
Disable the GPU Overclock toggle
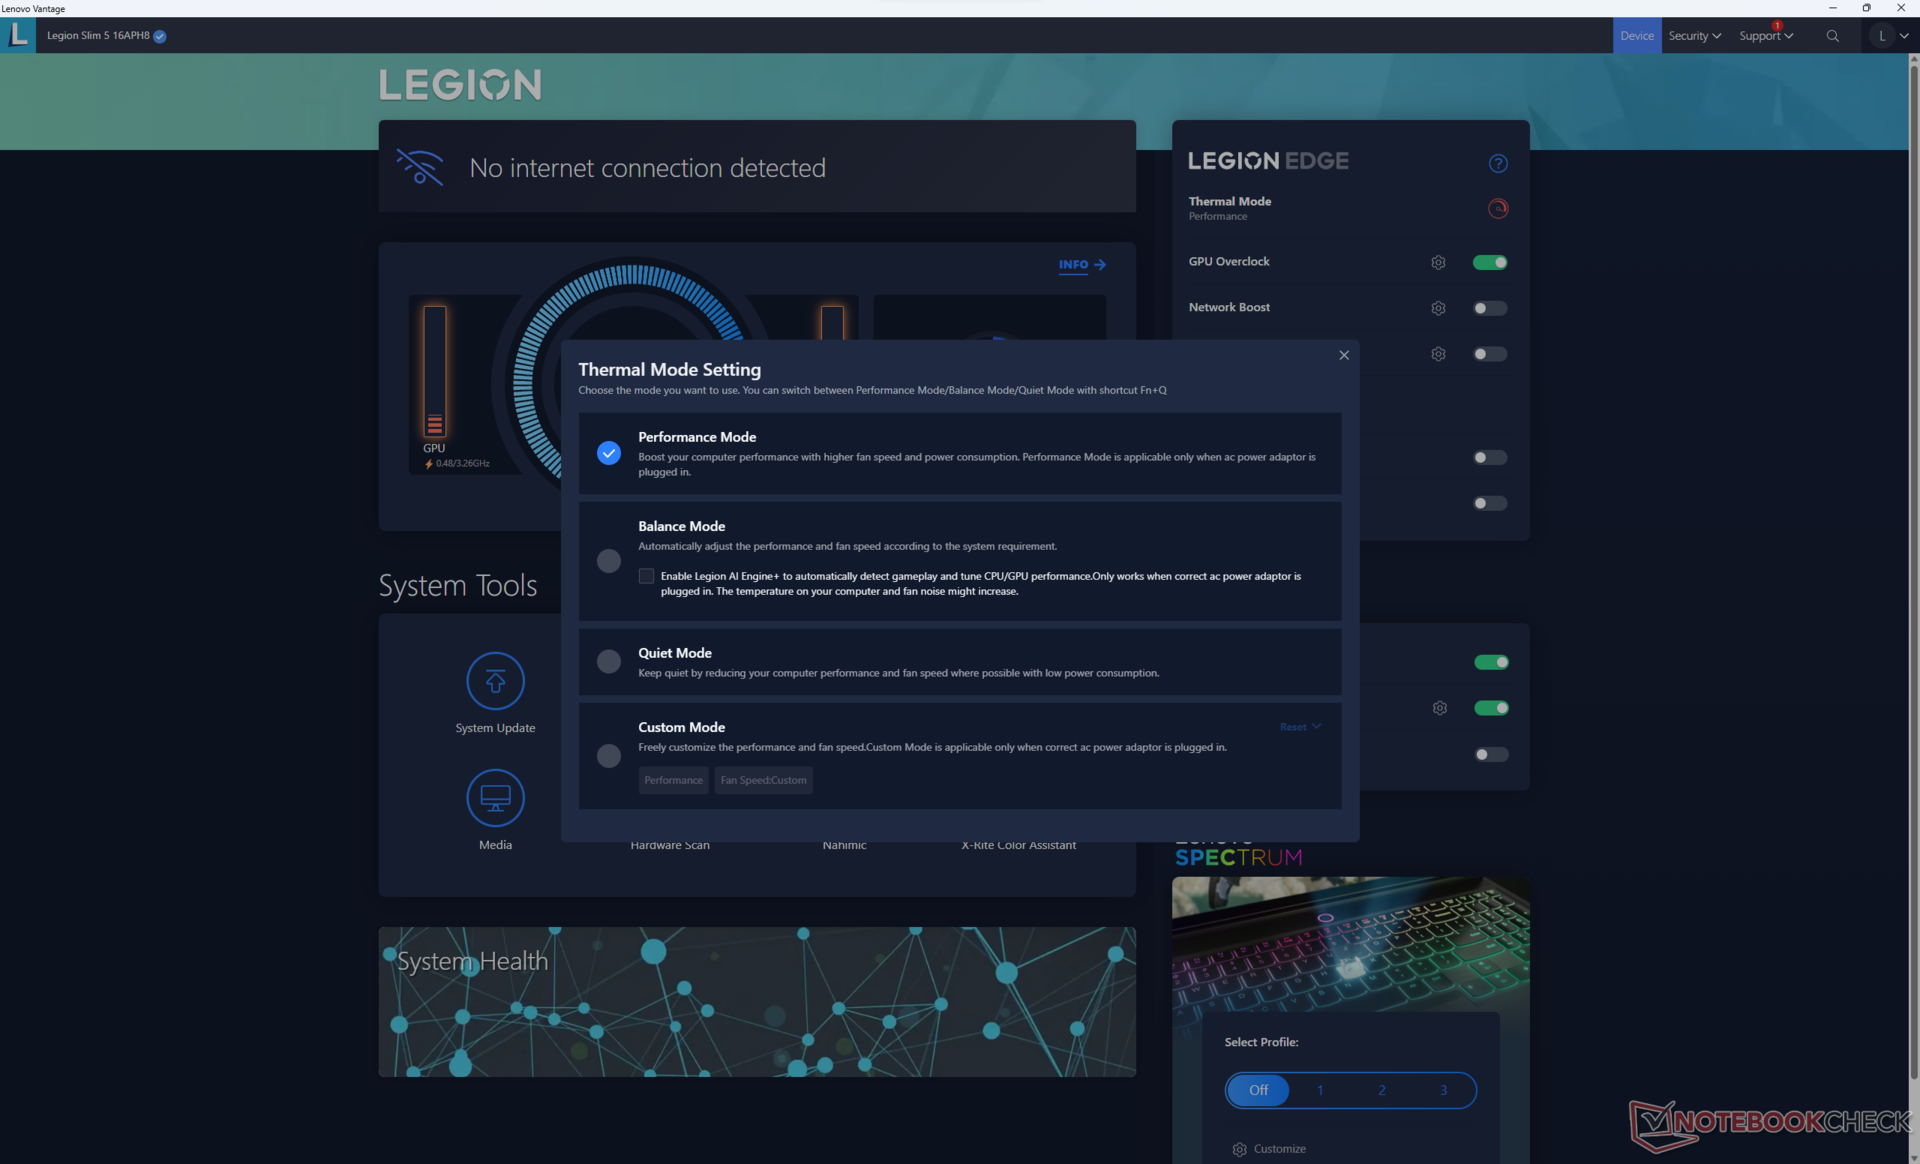[1489, 262]
